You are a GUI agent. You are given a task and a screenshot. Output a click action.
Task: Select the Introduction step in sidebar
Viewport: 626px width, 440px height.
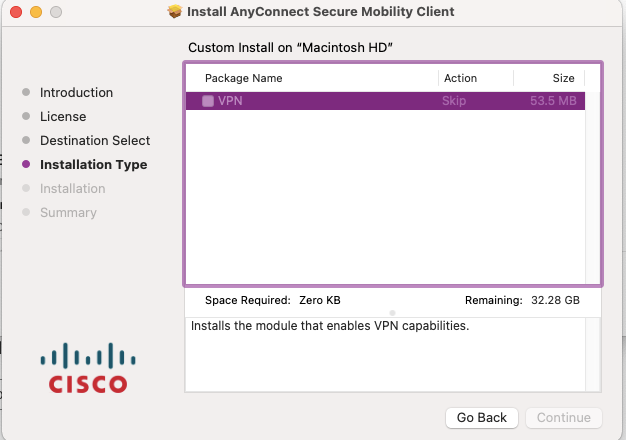76,93
